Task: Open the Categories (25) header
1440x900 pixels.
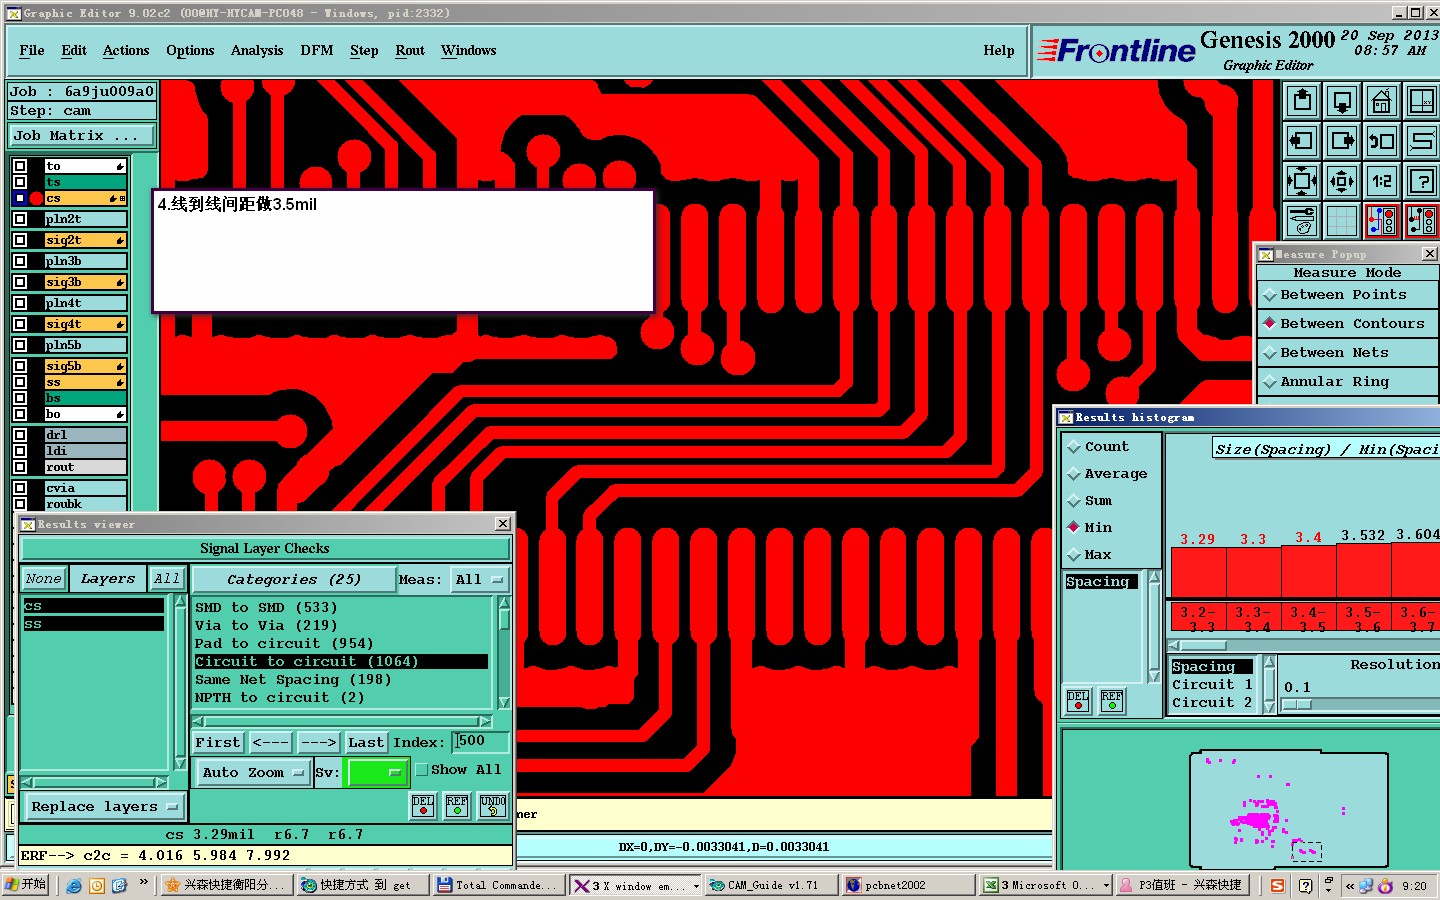Action: (293, 579)
